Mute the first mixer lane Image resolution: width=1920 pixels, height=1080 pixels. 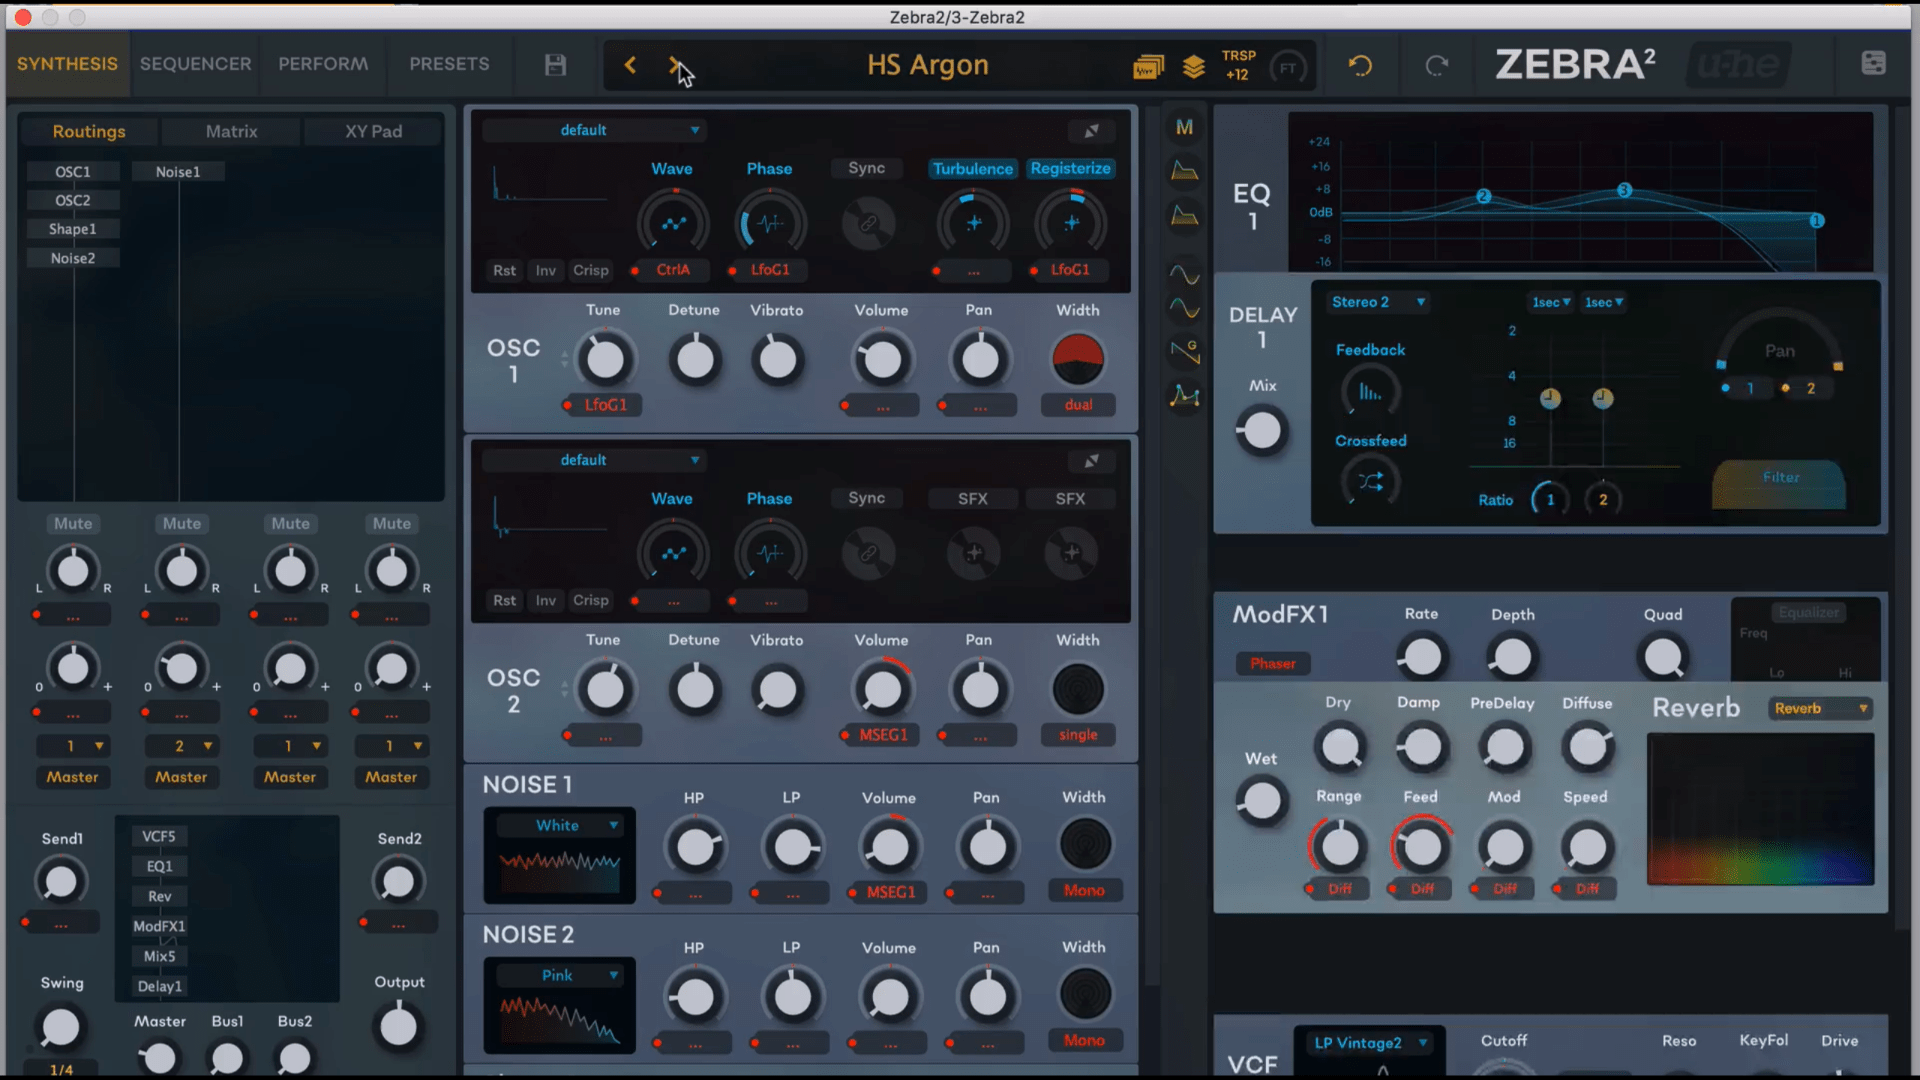click(73, 523)
